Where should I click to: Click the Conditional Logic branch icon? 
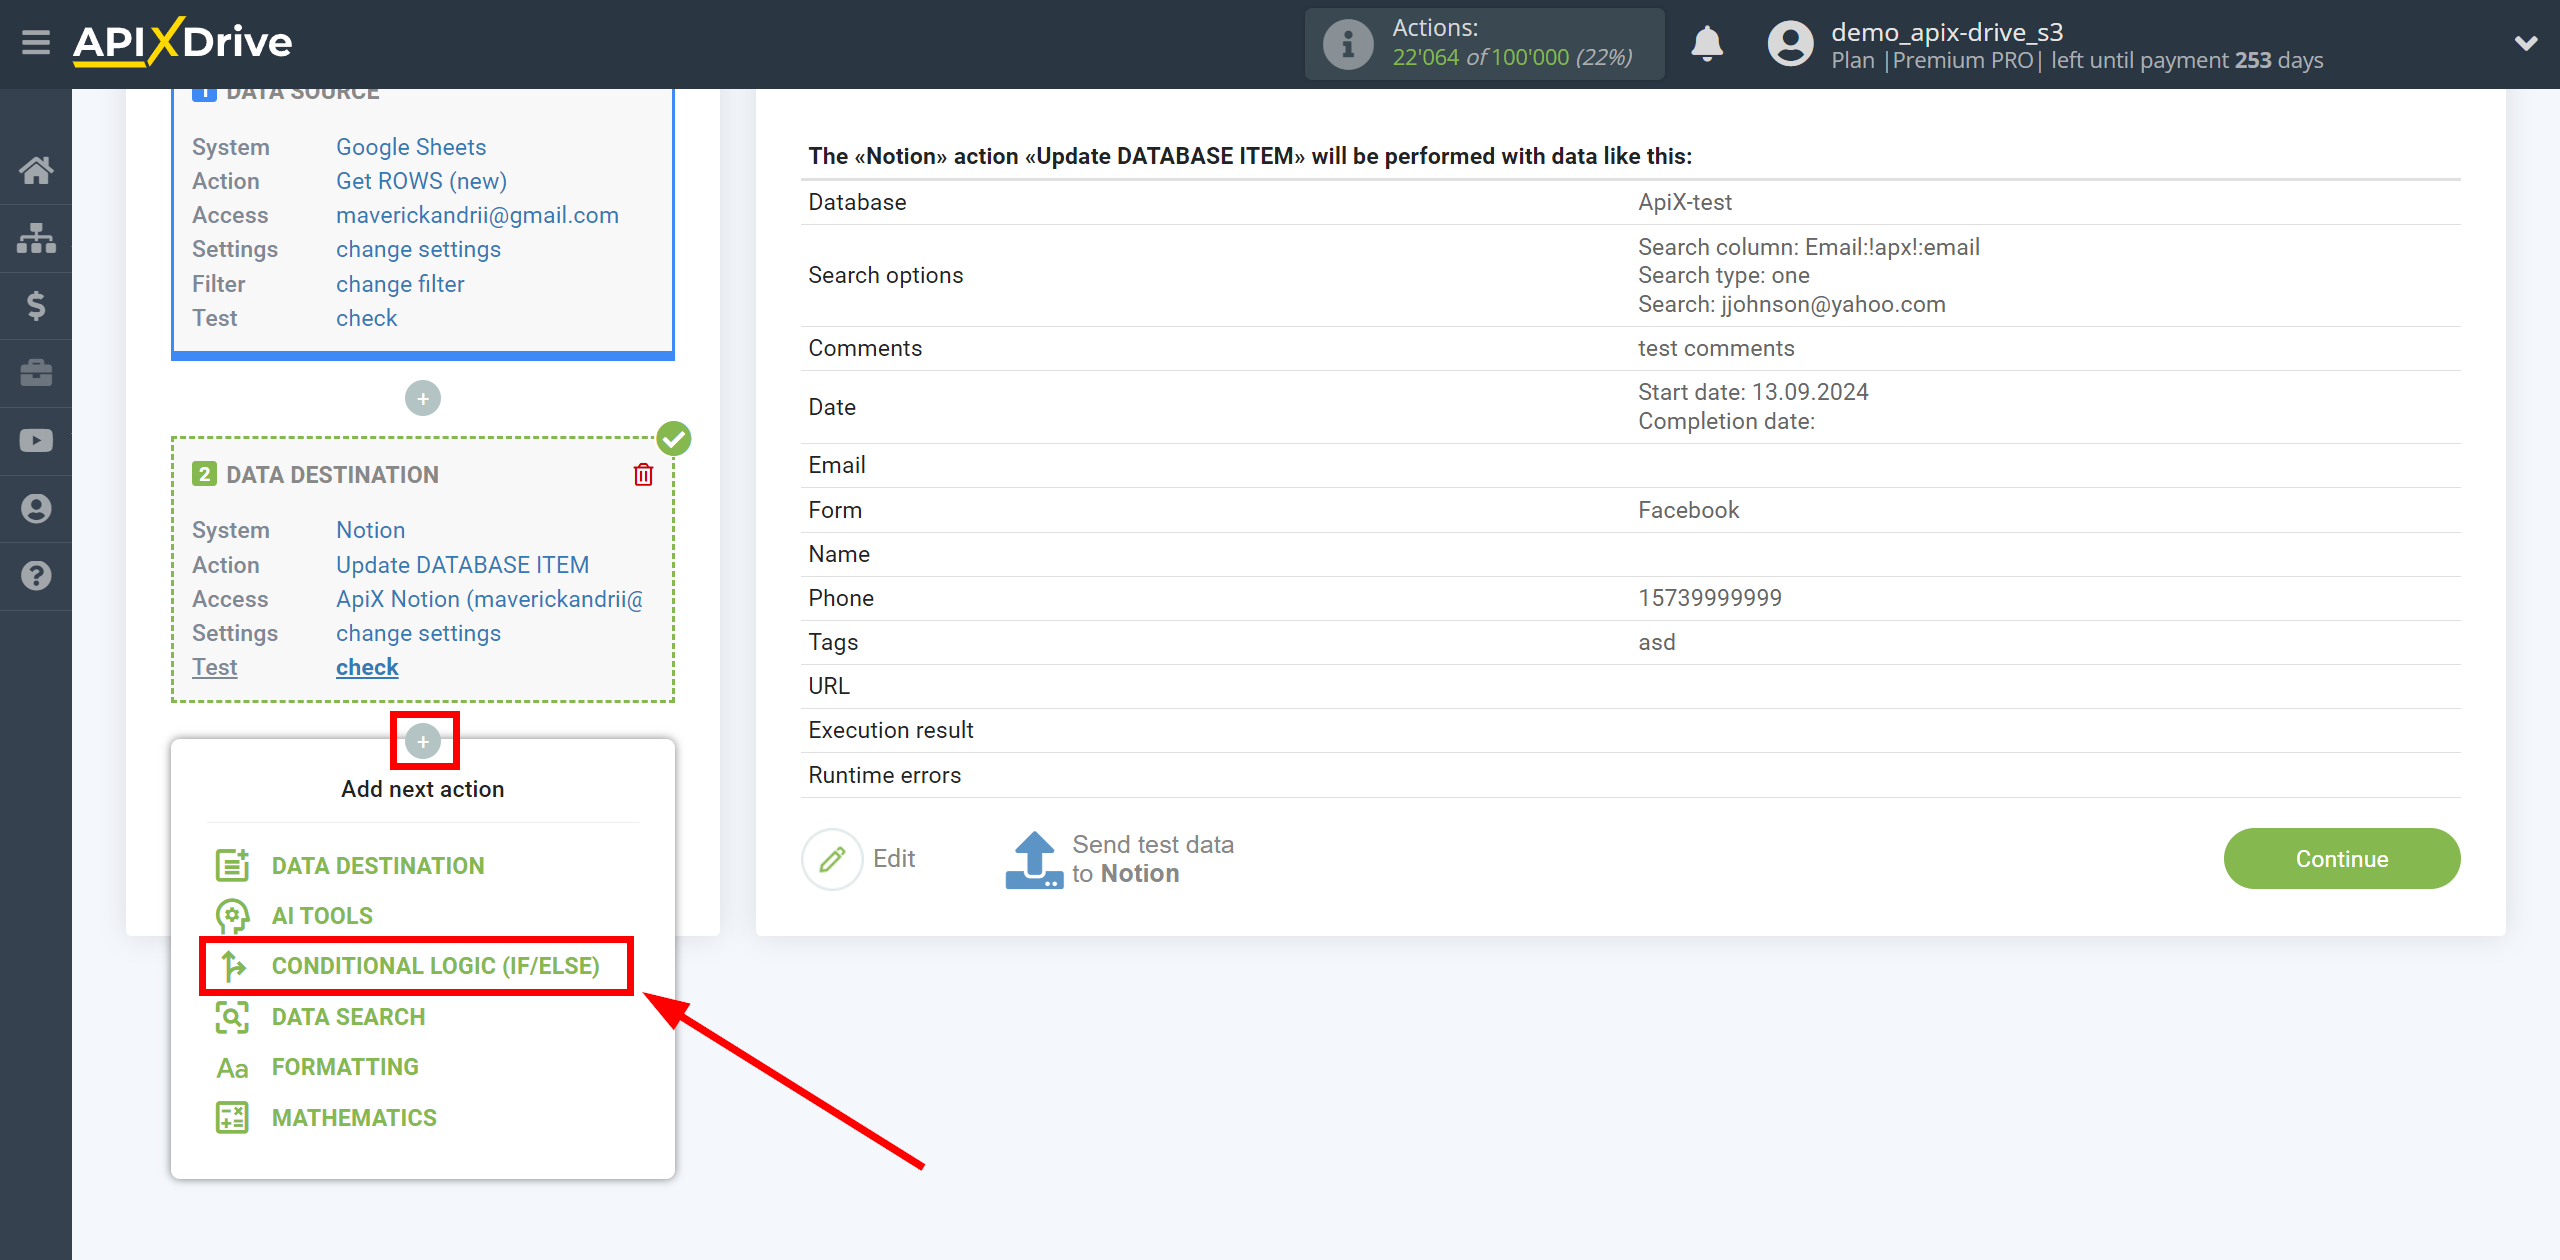pyautogui.click(x=233, y=966)
